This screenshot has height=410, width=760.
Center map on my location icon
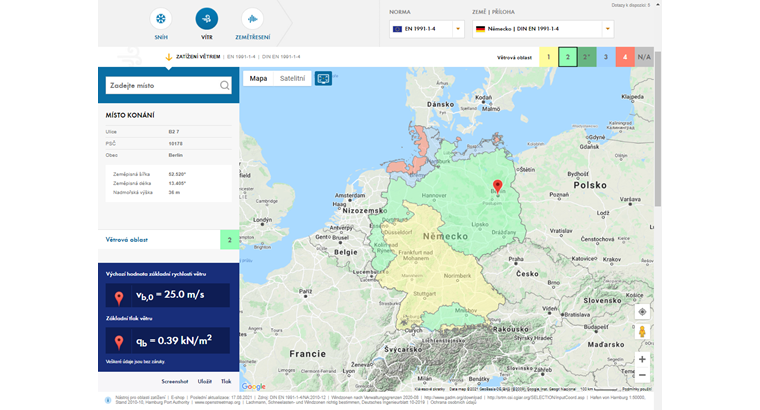pyautogui.click(x=642, y=312)
